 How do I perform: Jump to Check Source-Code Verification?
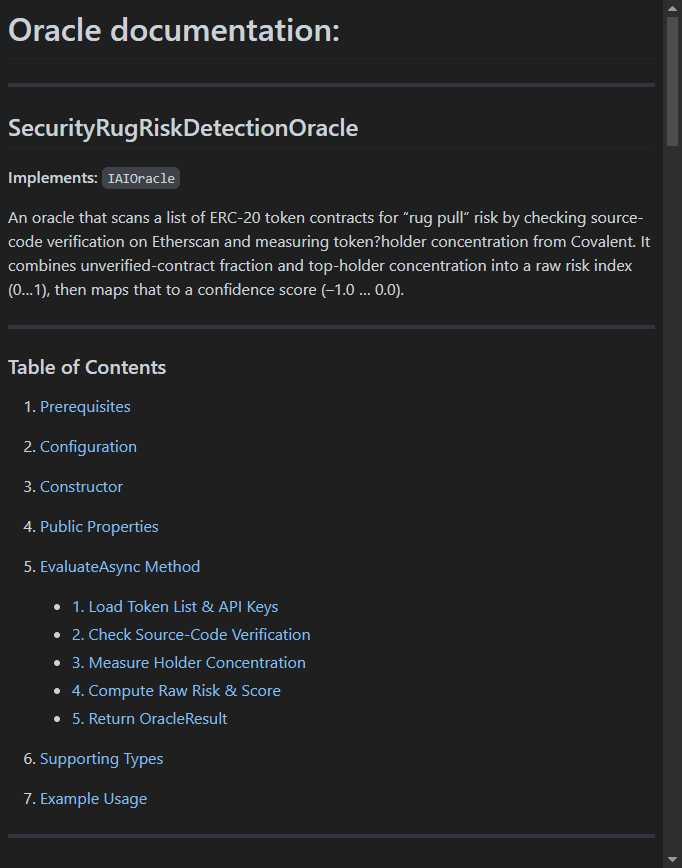(x=191, y=634)
